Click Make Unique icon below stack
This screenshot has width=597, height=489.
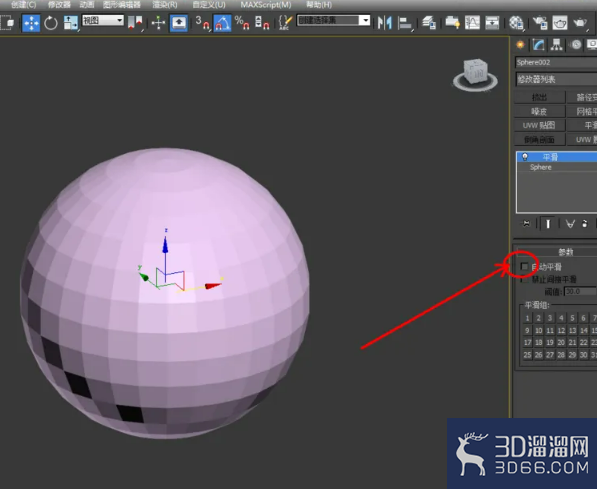(570, 224)
